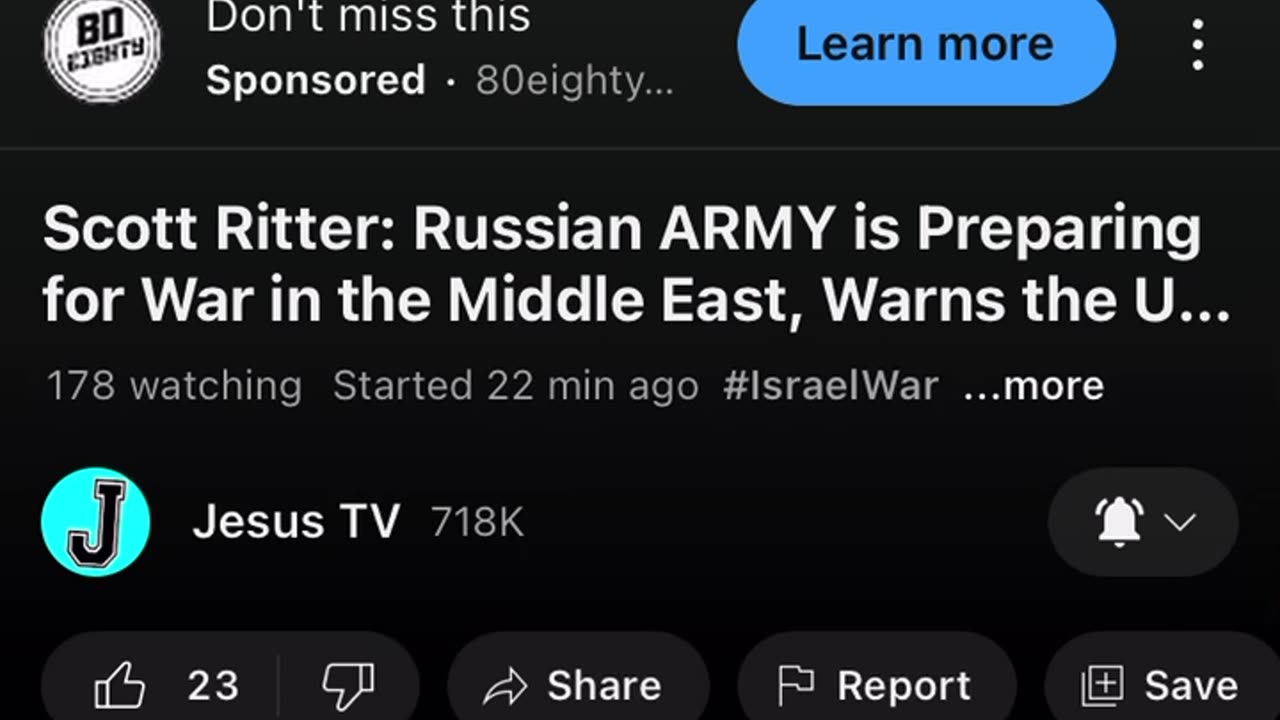Tap the thumbs up like icon

click(119, 686)
